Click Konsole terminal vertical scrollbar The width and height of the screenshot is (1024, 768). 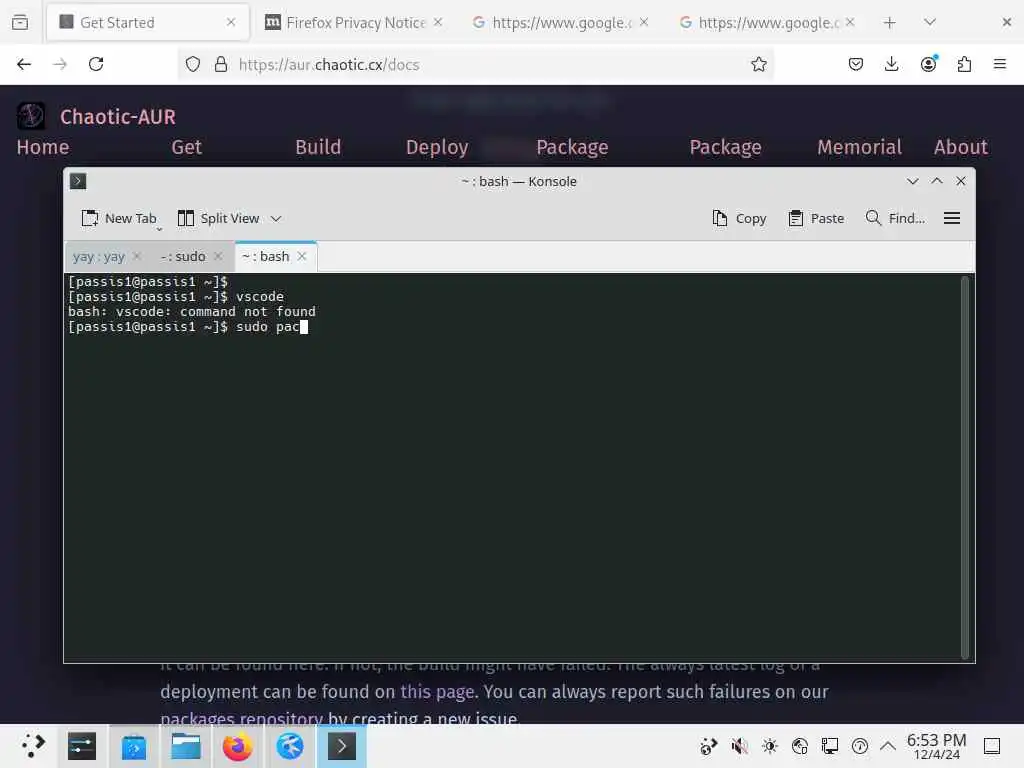[965, 468]
